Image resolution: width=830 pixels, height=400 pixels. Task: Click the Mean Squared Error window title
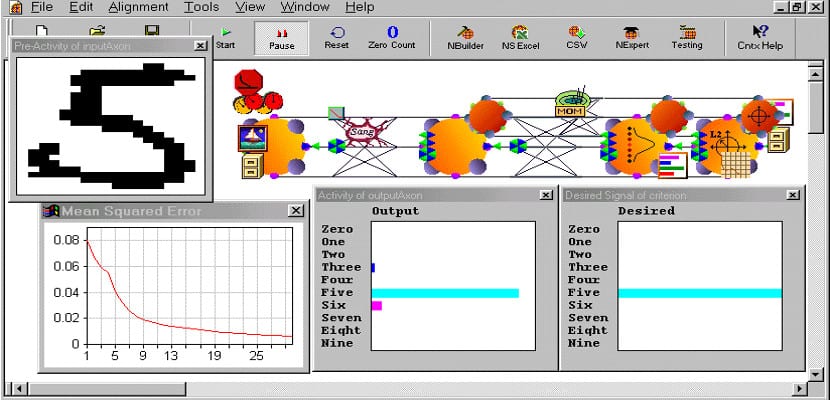coord(132,212)
